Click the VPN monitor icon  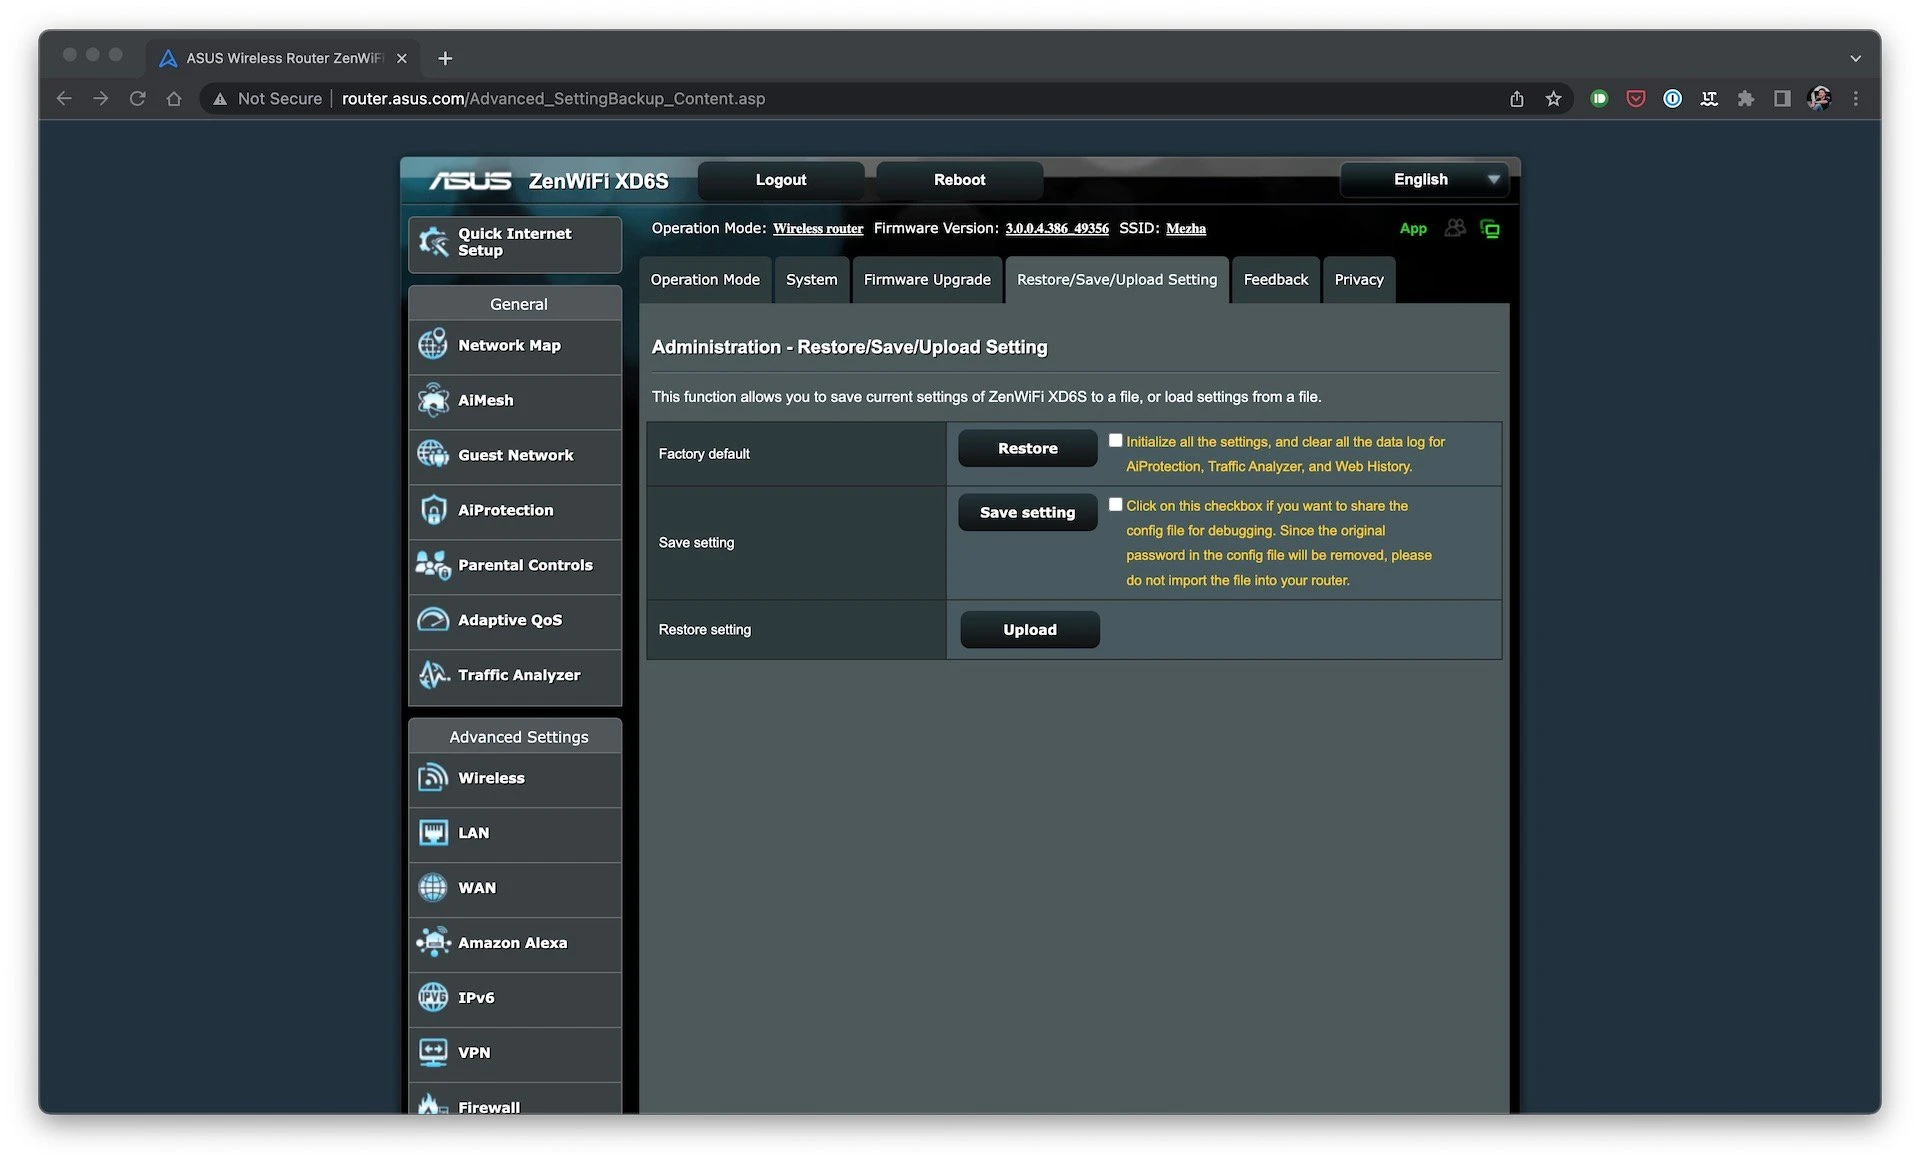click(x=433, y=1053)
